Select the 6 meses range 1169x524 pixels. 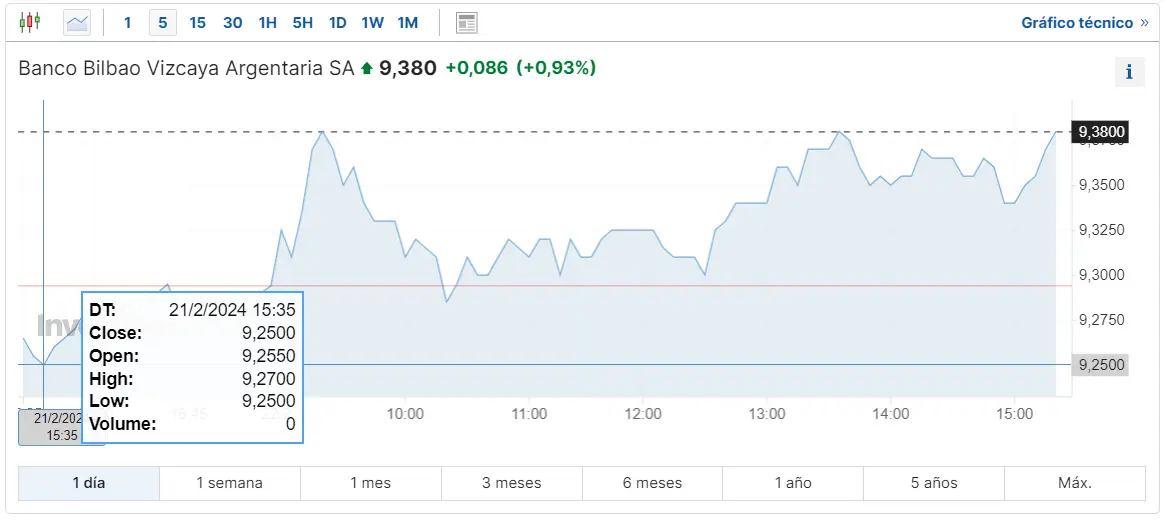tap(652, 483)
